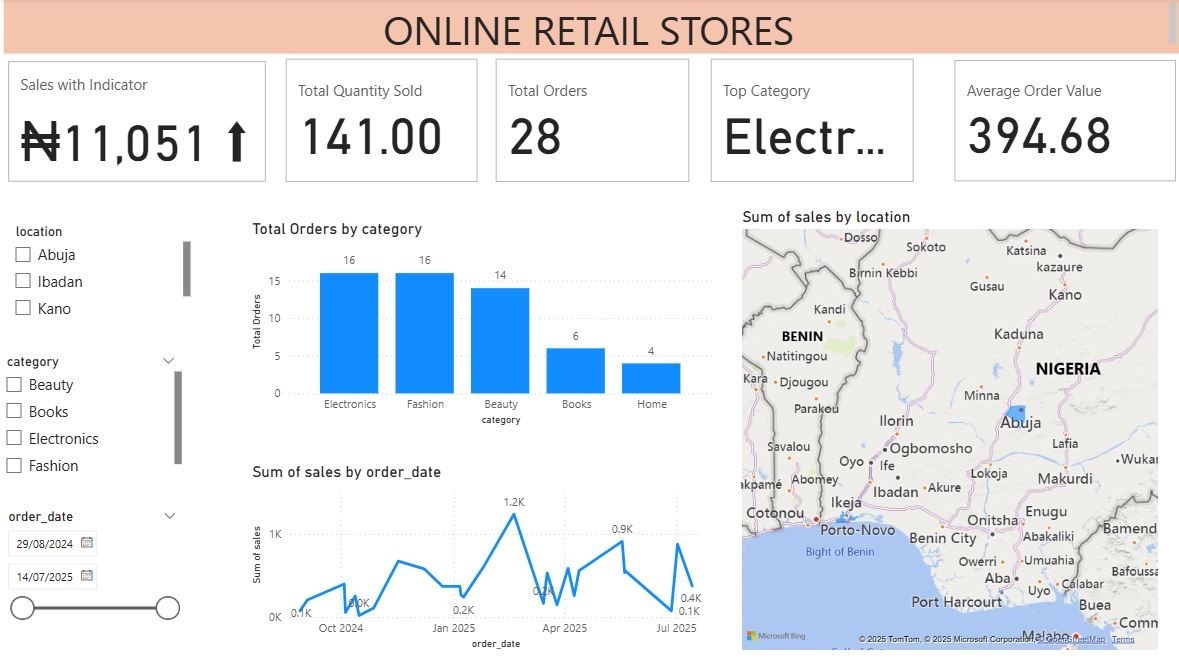
Task: Select the Total Orders card value 28
Action: point(535,137)
